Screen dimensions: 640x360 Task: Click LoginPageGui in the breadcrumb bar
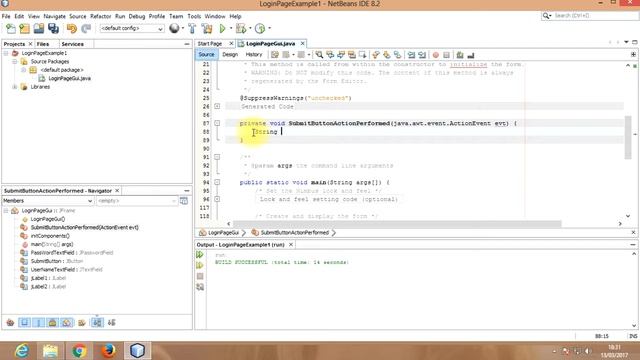[223, 233]
